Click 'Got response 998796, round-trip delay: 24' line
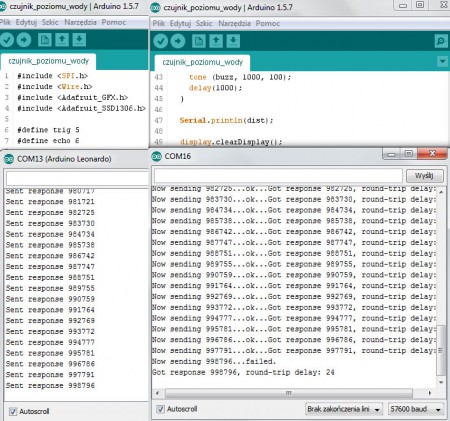The image size is (450, 421). (243, 372)
